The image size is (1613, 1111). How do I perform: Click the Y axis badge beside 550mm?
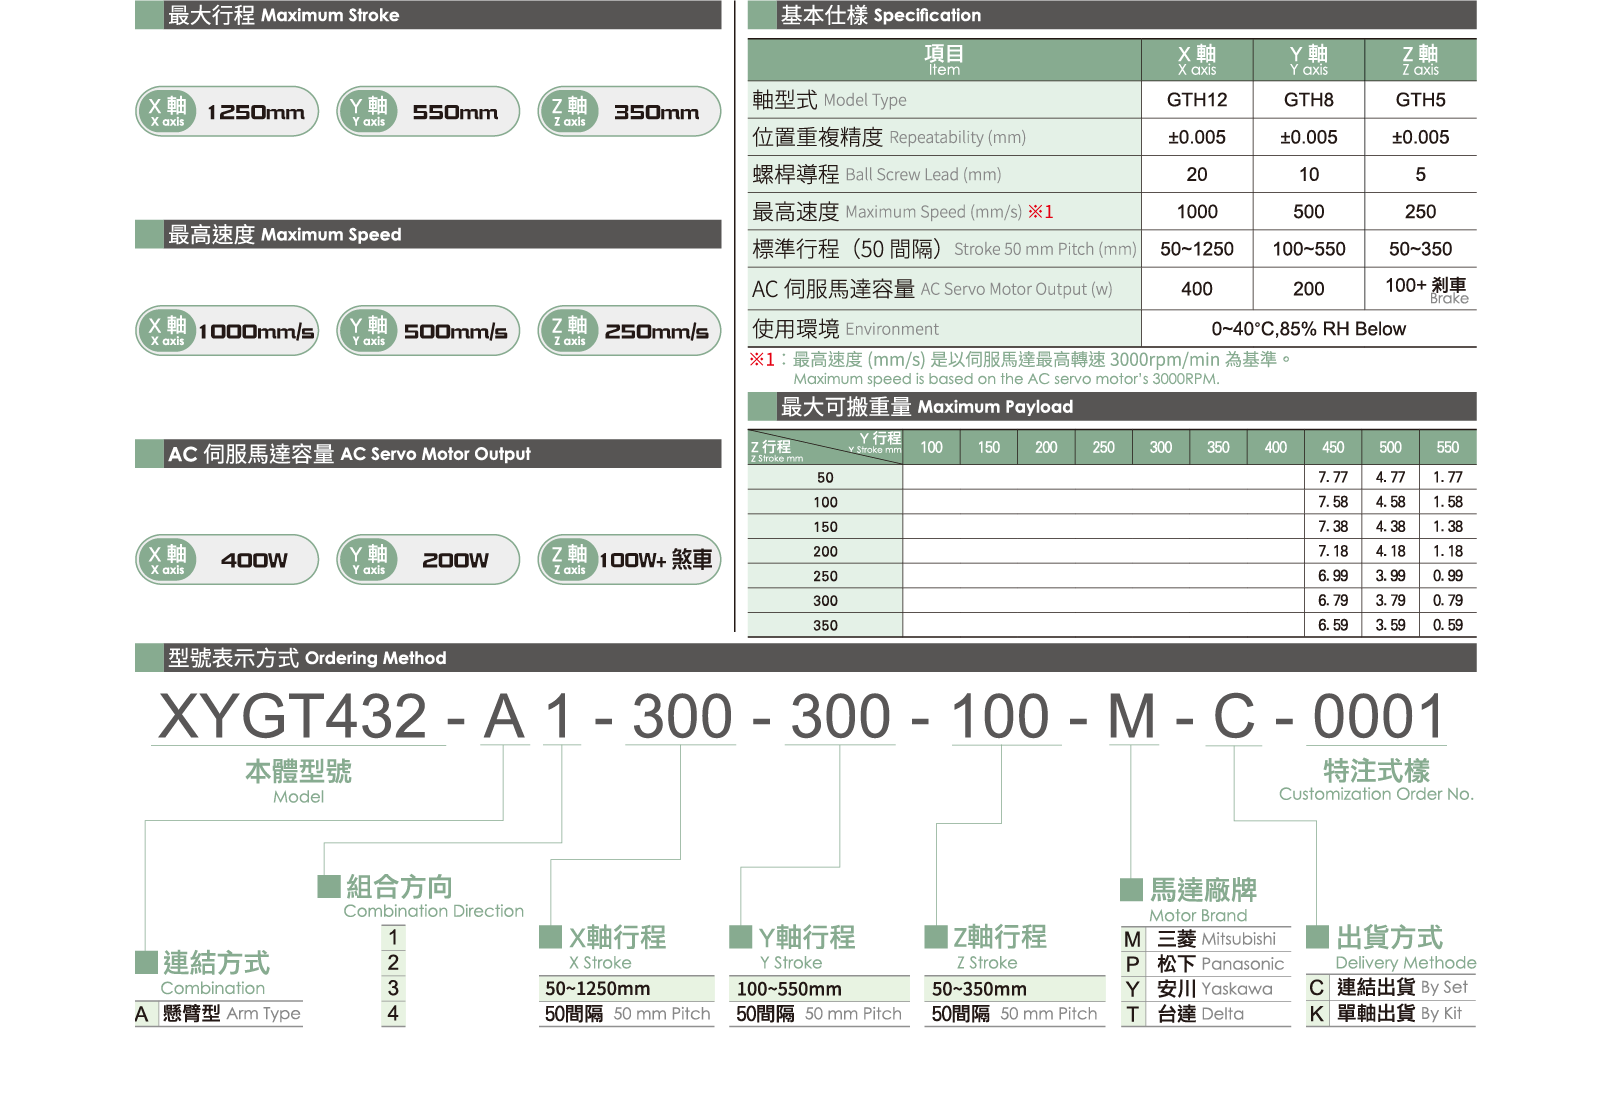click(368, 111)
